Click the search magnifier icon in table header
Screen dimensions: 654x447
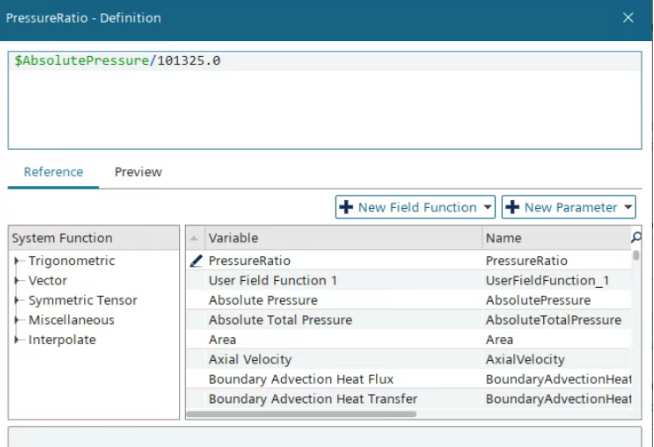636,238
